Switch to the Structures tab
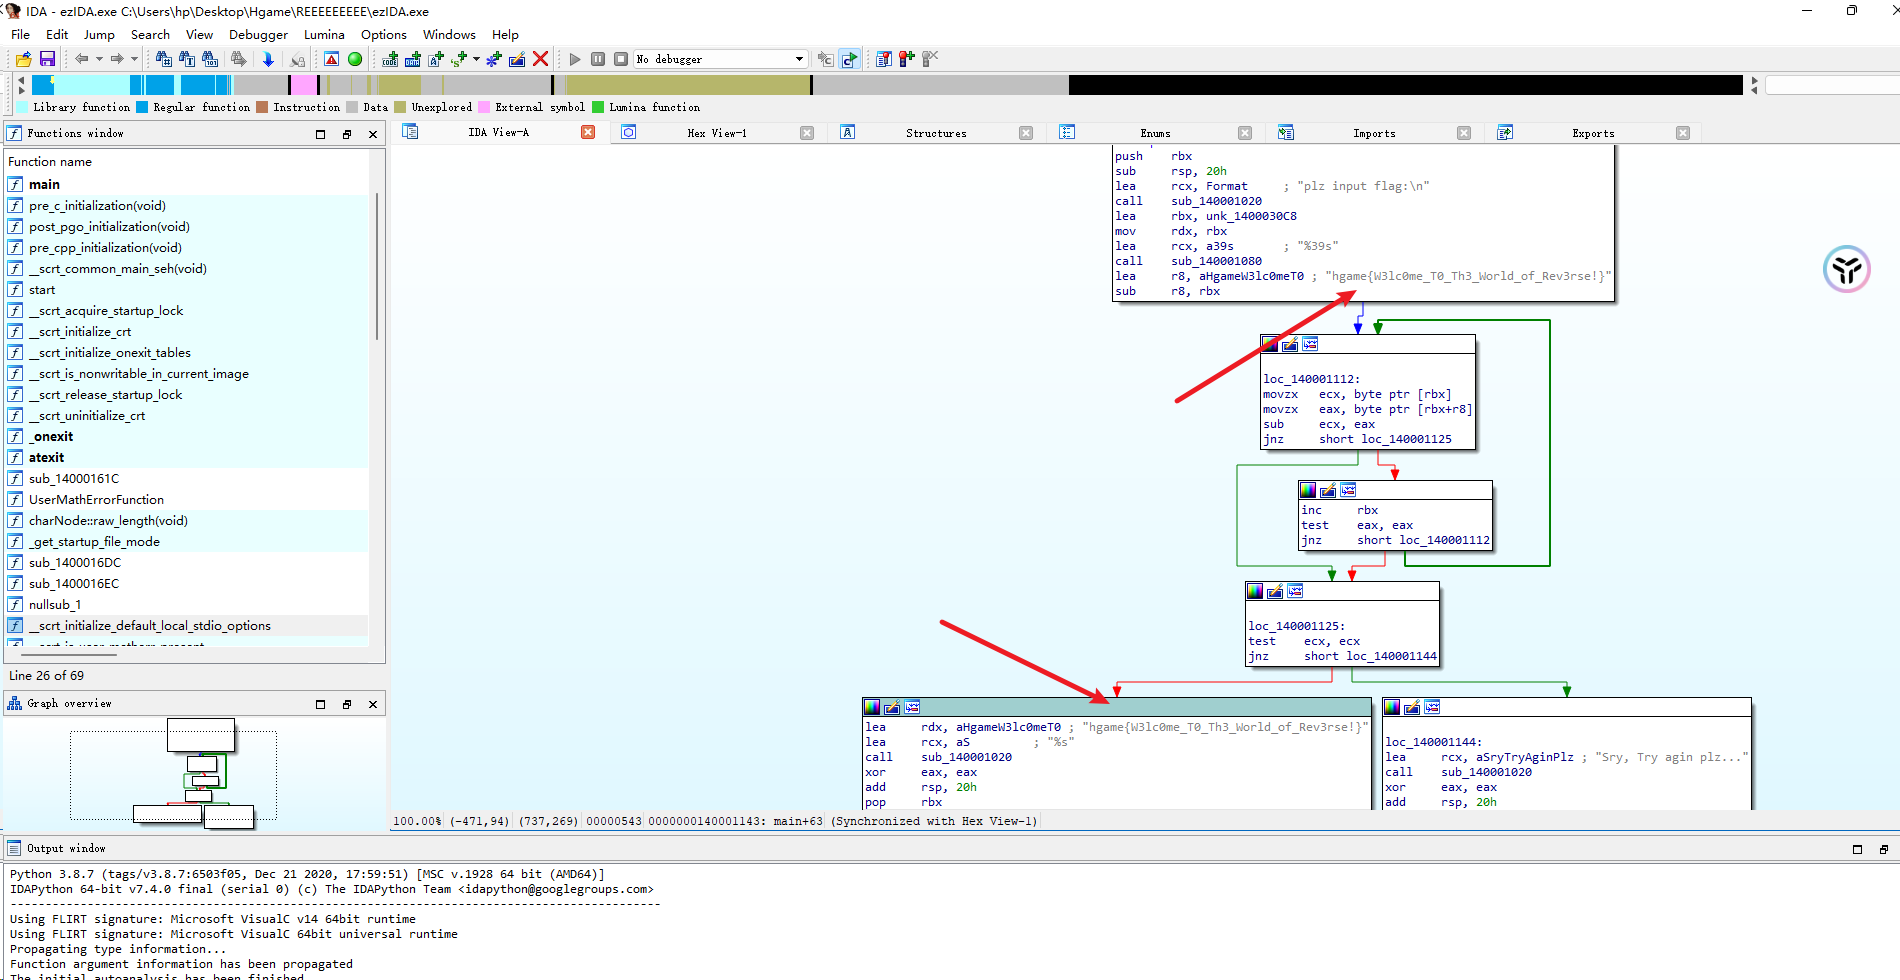This screenshot has height=980, width=1900. pos(936,133)
